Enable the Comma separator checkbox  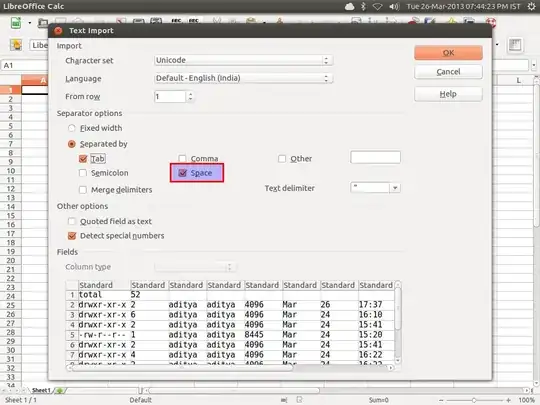coord(182,159)
